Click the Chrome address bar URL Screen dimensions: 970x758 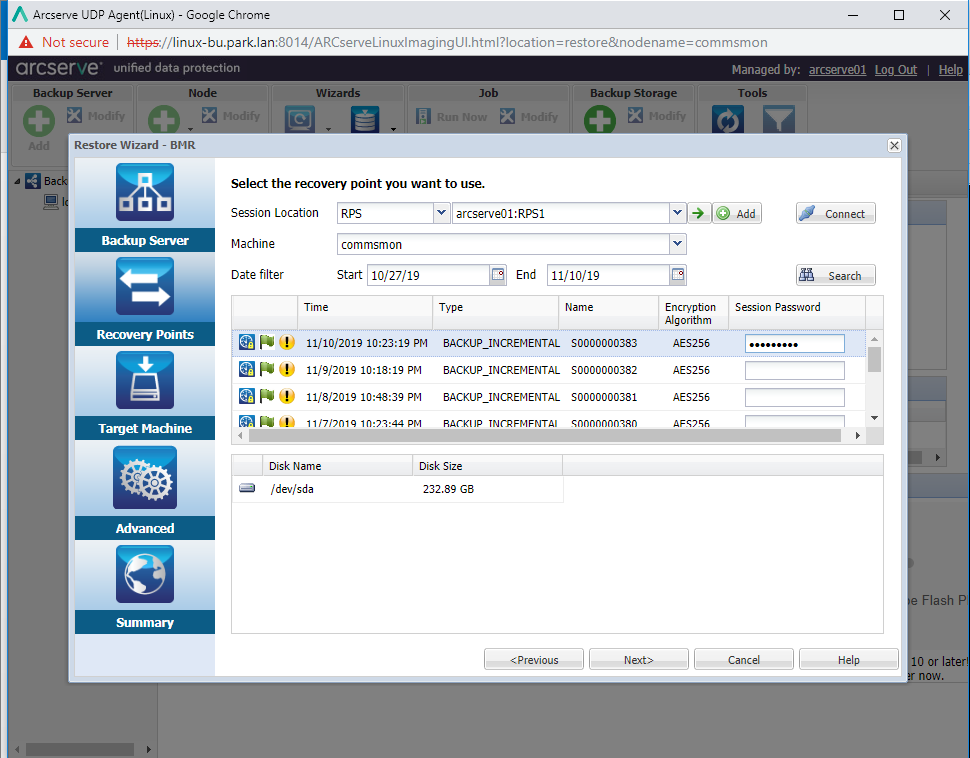[x=447, y=42]
